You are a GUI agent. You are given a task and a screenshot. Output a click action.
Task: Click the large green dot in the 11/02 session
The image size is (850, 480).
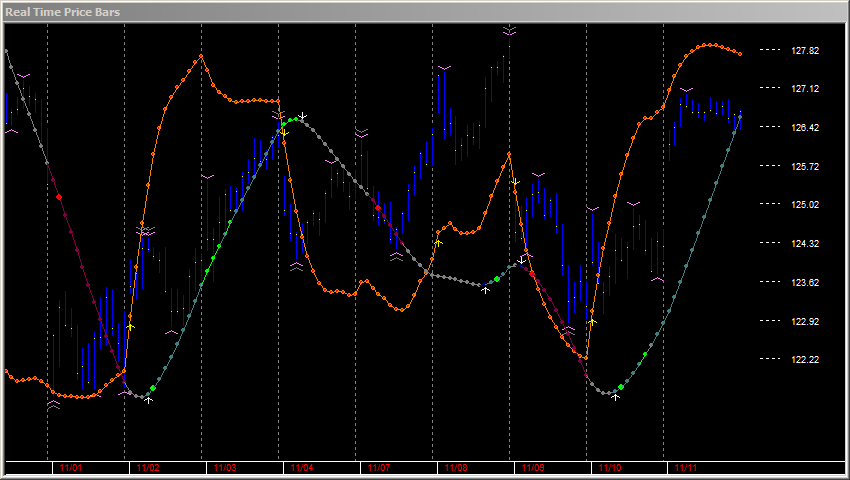[x=153, y=388]
